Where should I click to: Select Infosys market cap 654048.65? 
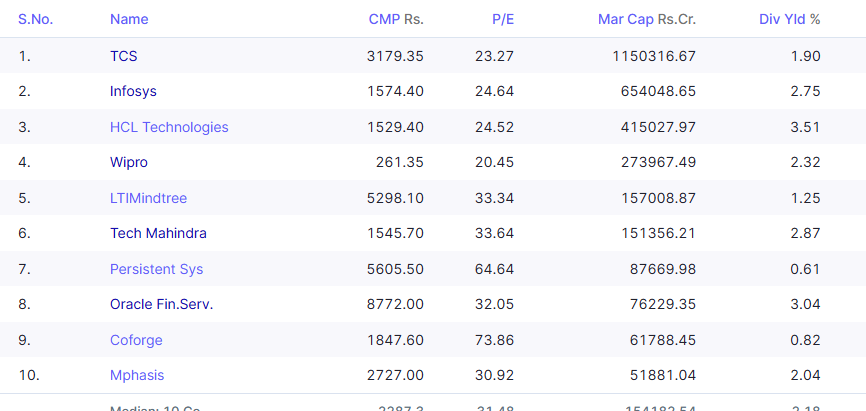[658, 91]
